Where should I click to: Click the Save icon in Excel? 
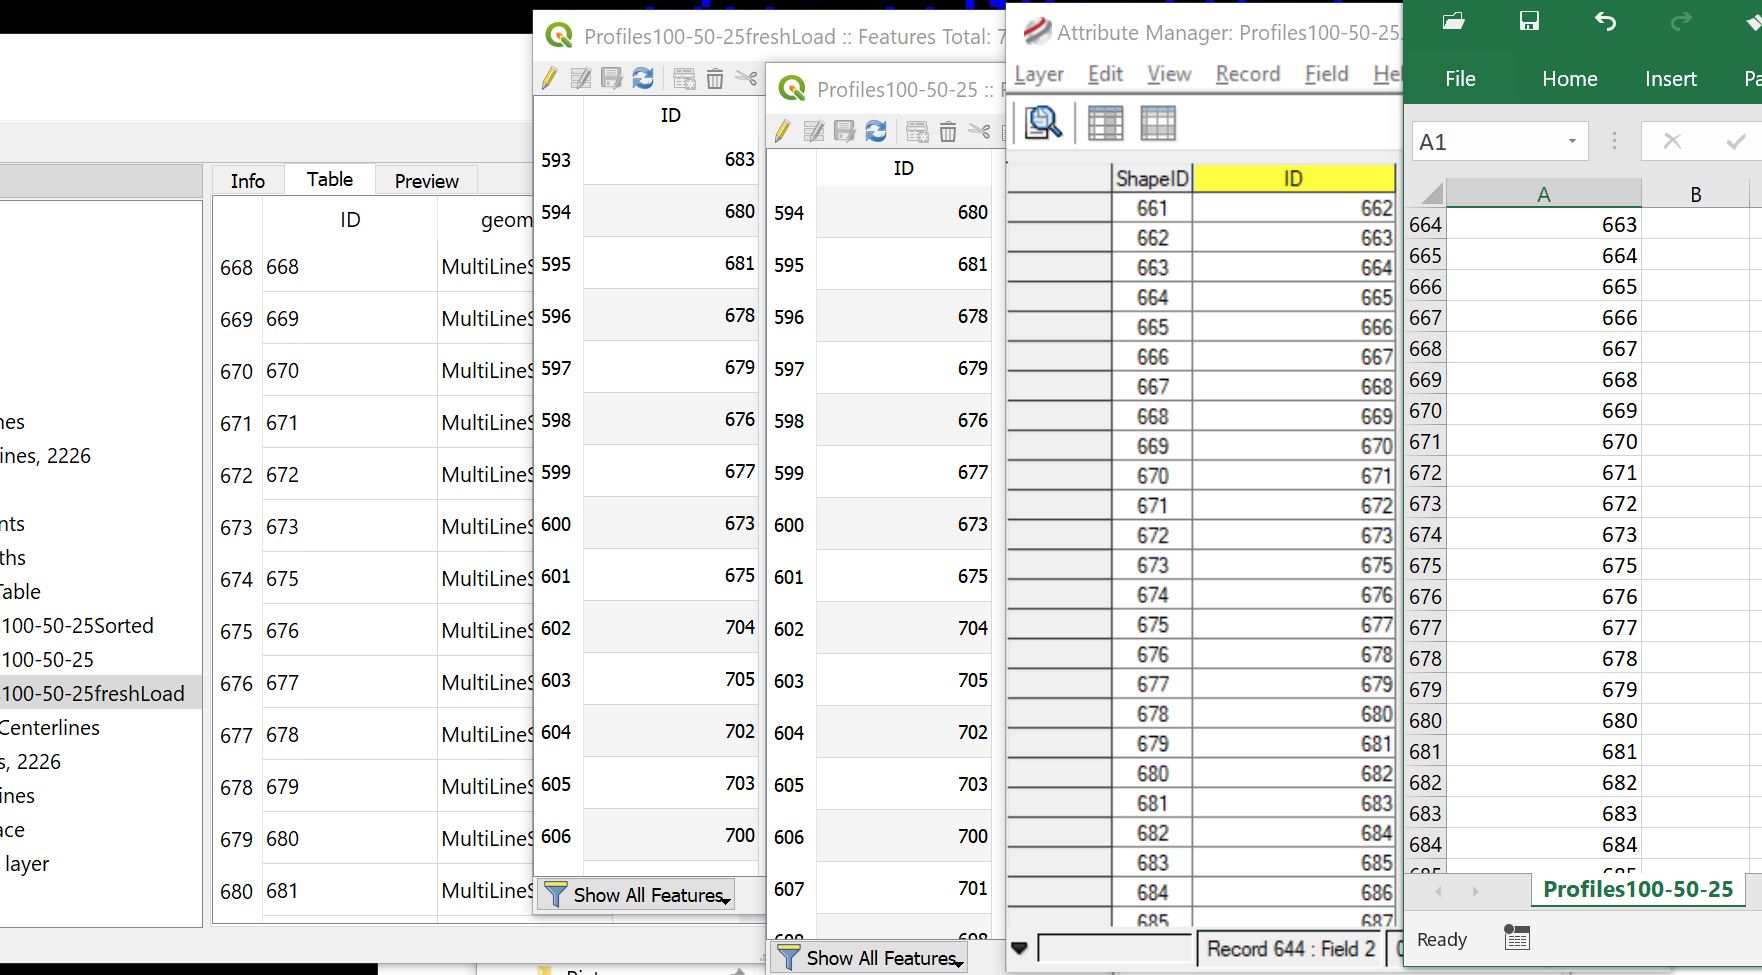point(1529,21)
